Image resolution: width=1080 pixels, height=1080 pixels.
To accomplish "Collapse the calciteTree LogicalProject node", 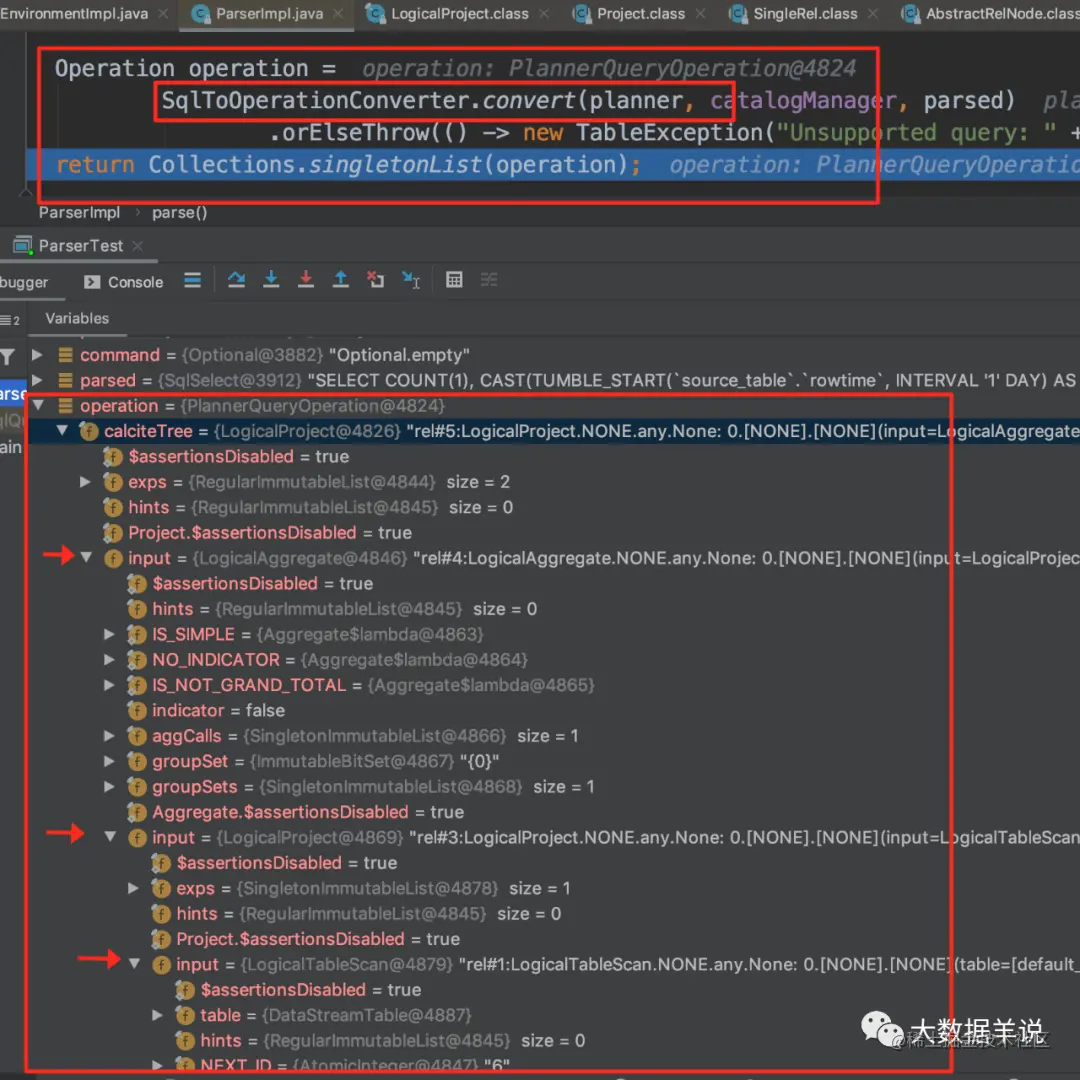I will (63, 431).
